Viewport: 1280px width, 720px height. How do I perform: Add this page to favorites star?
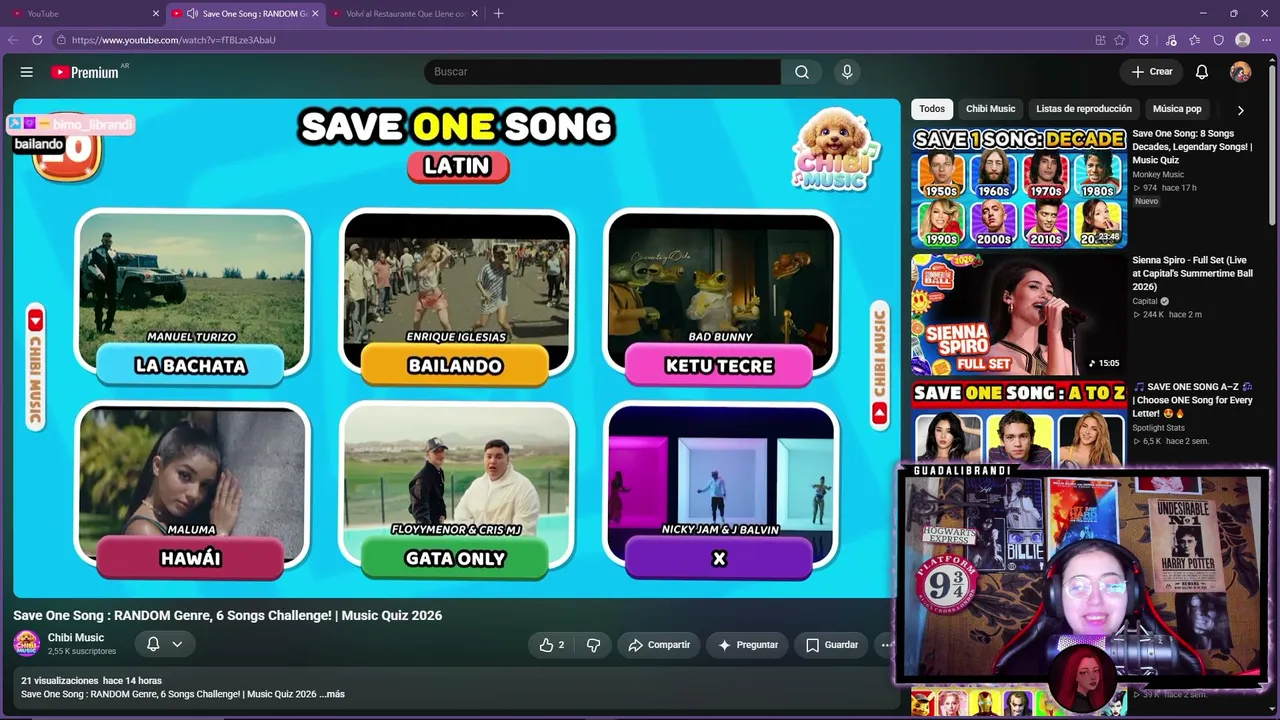(x=1119, y=40)
